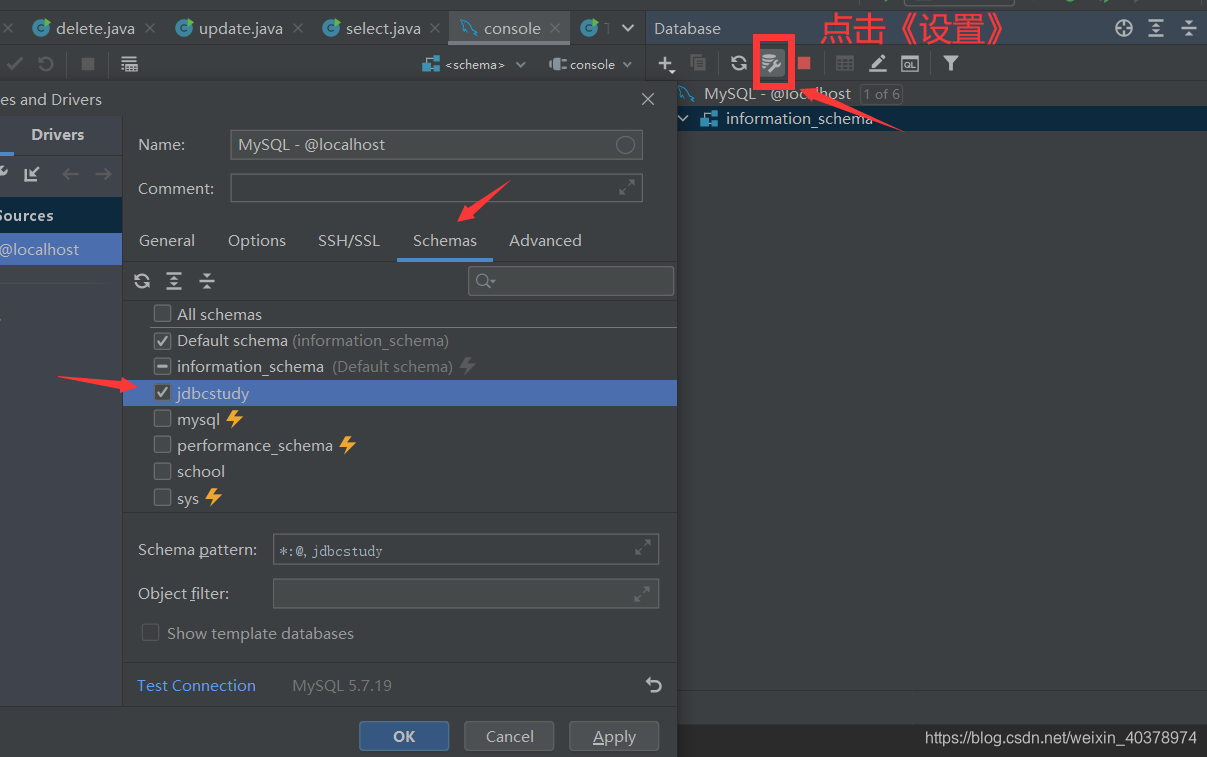1207x757 pixels.
Task: Click the forward arrow in dialog sidebar
Action: [103, 174]
